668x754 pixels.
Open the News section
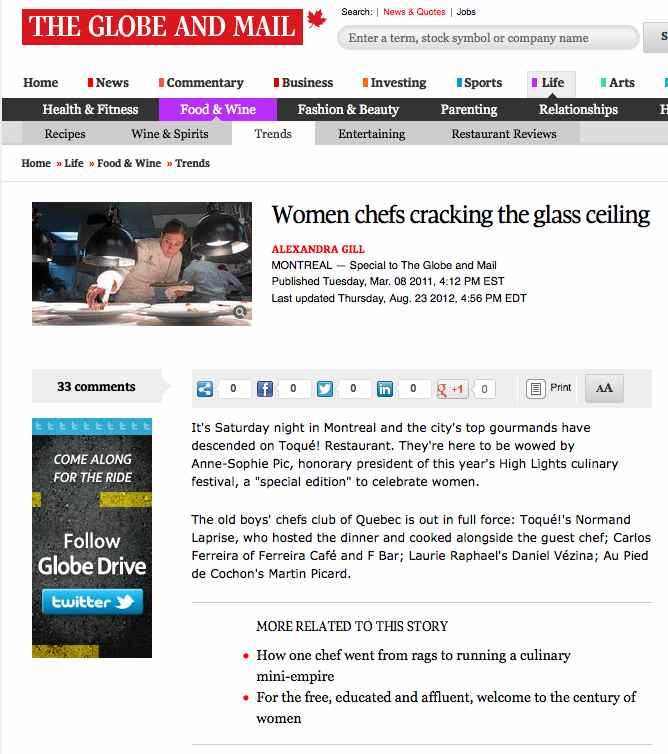click(108, 83)
